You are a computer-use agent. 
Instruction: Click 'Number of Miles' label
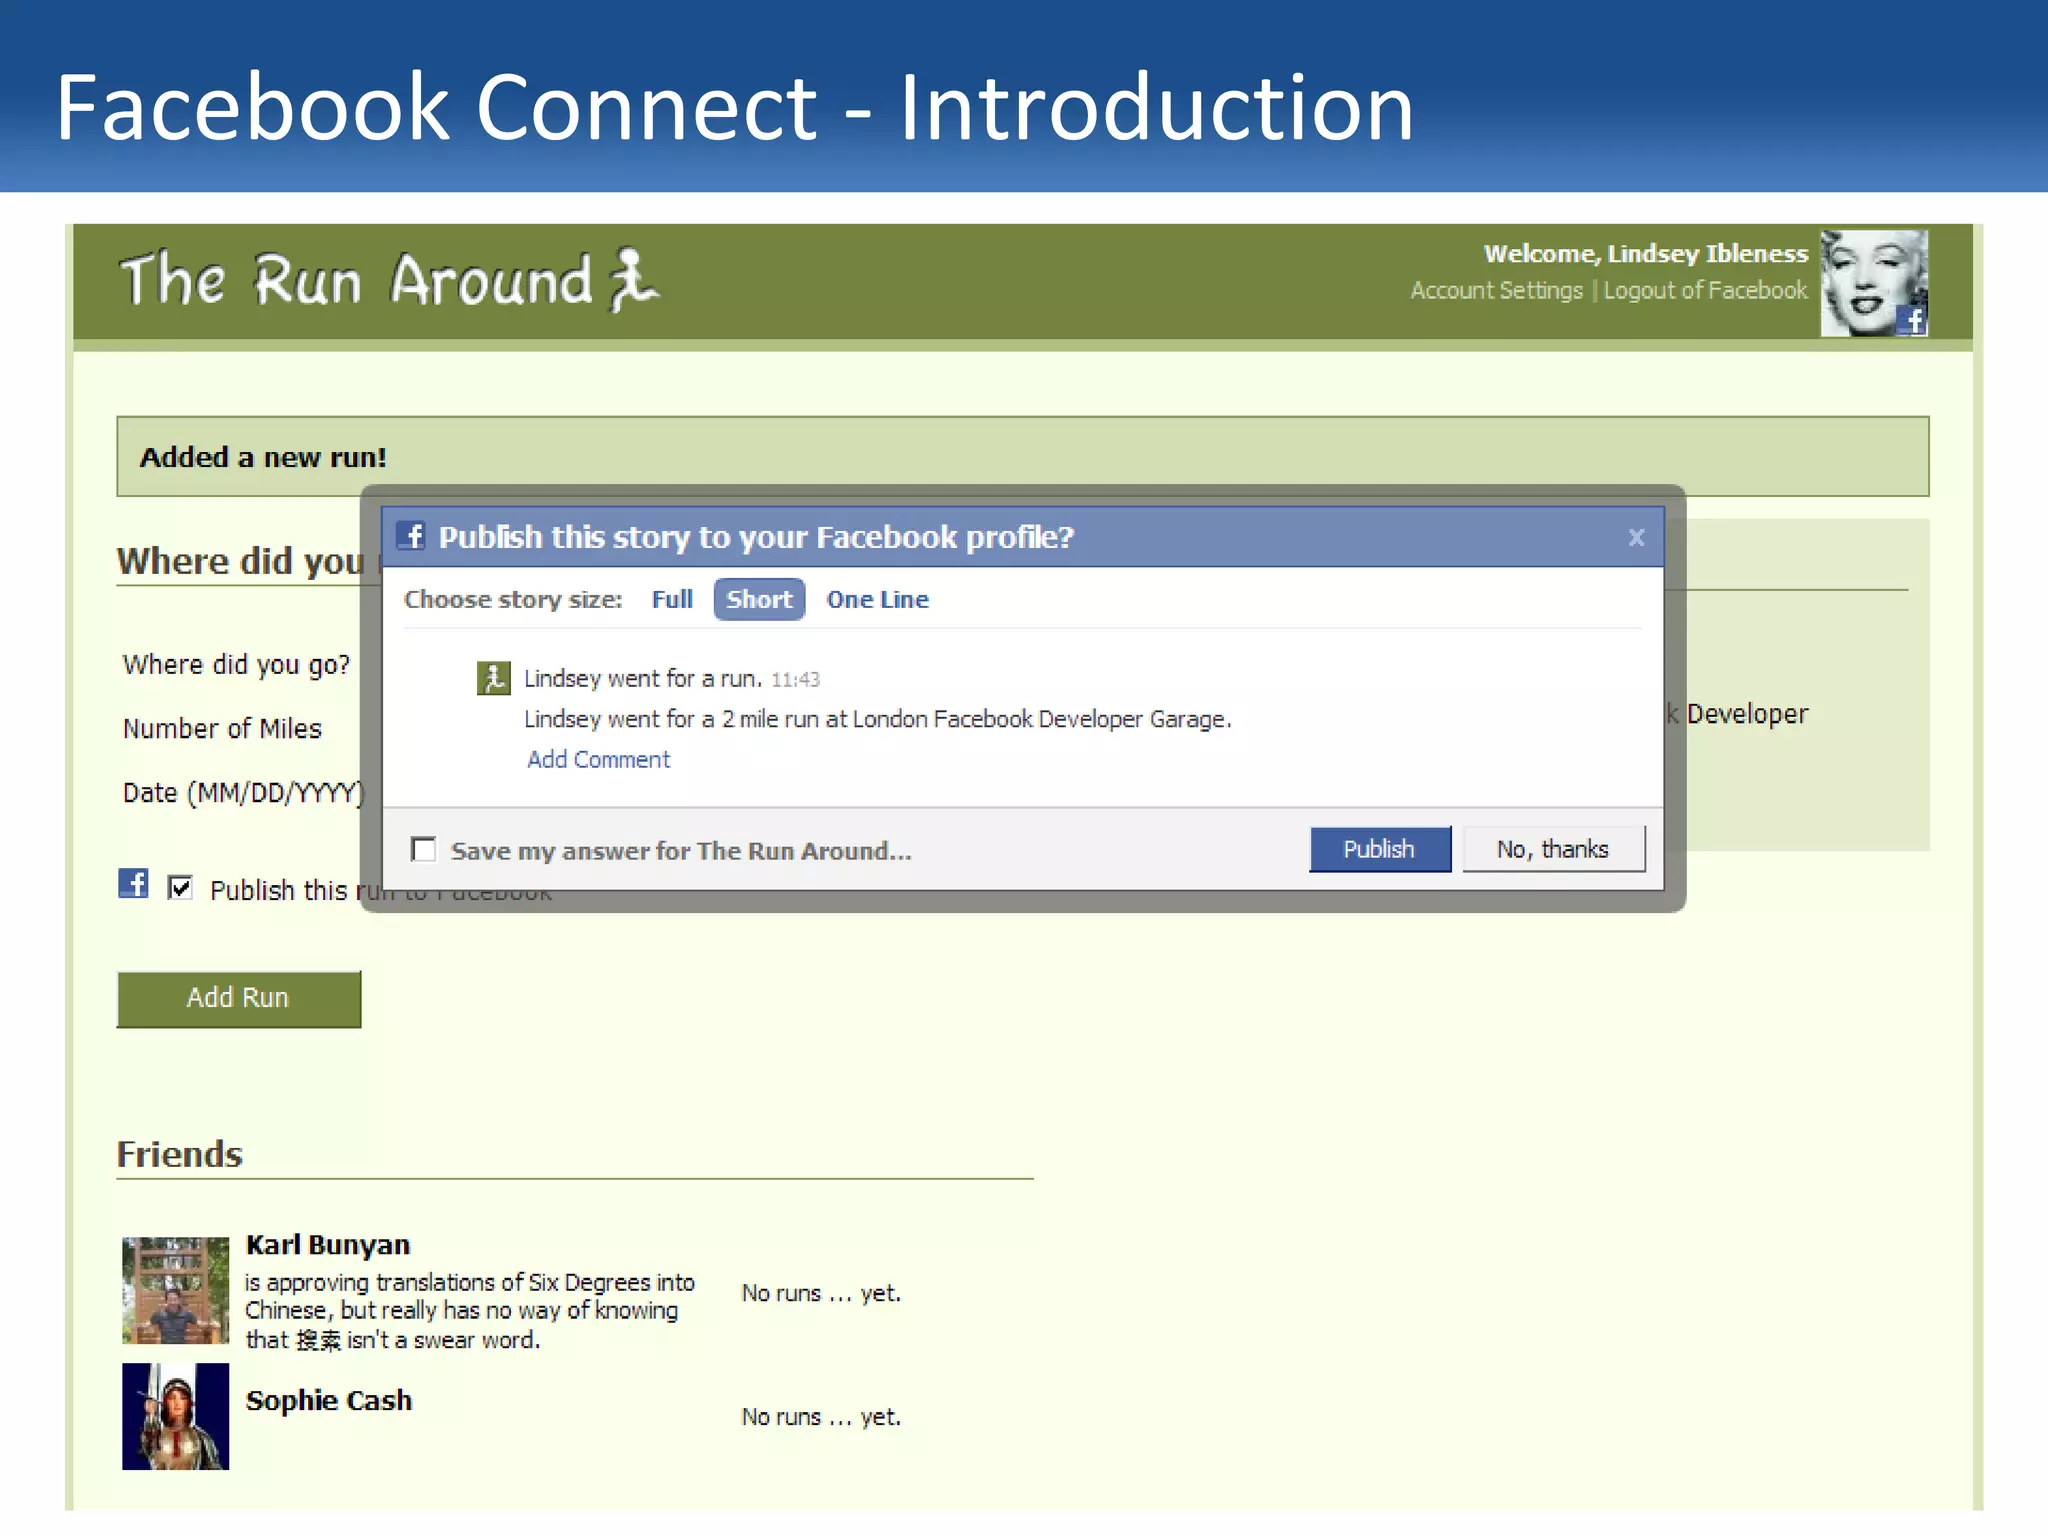pos(222,728)
